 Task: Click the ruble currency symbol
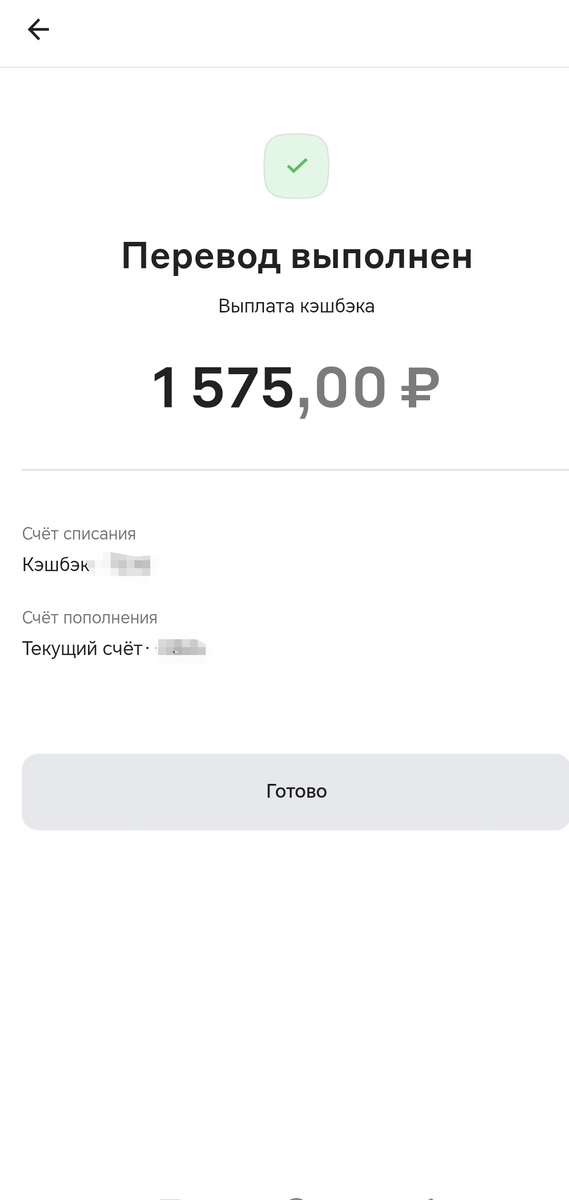point(420,387)
